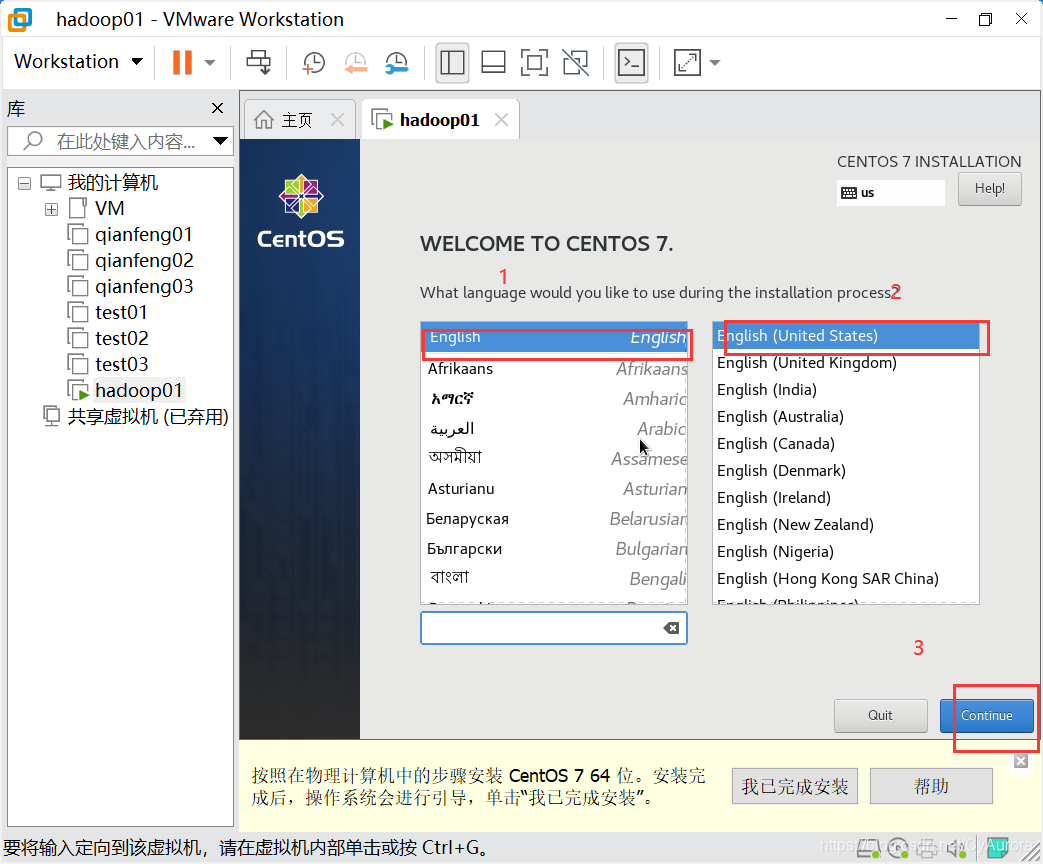Select Assamese language
The image size is (1043, 864).
click(x=554, y=458)
